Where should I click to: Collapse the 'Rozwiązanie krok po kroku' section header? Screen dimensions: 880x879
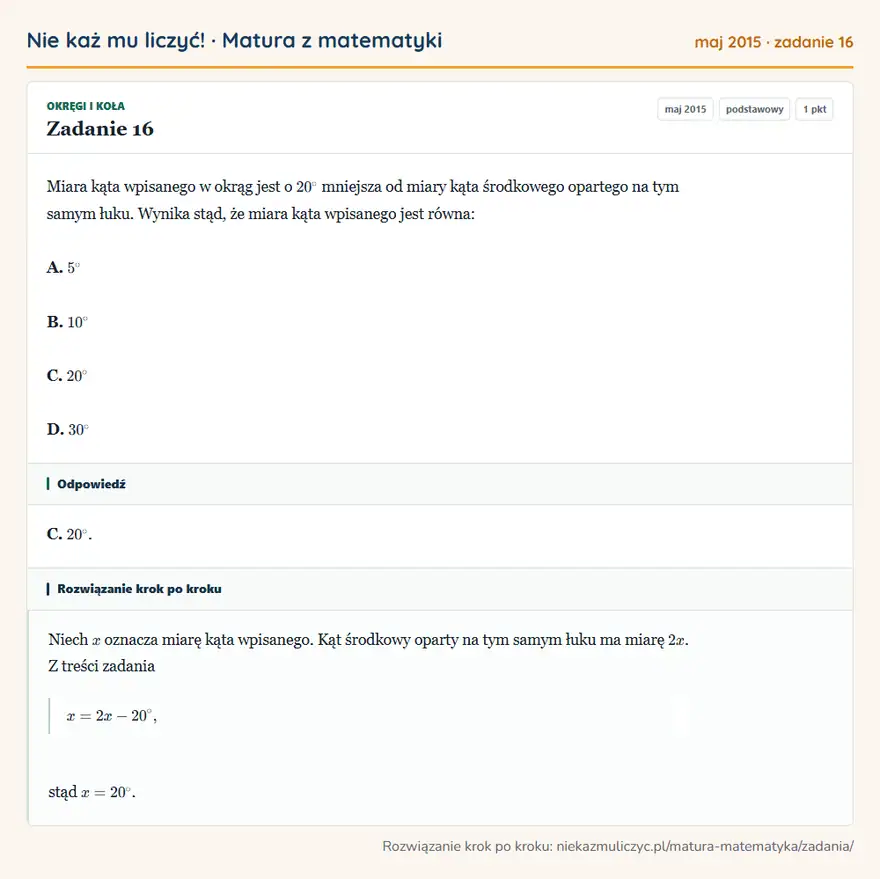pyautogui.click(x=440, y=589)
